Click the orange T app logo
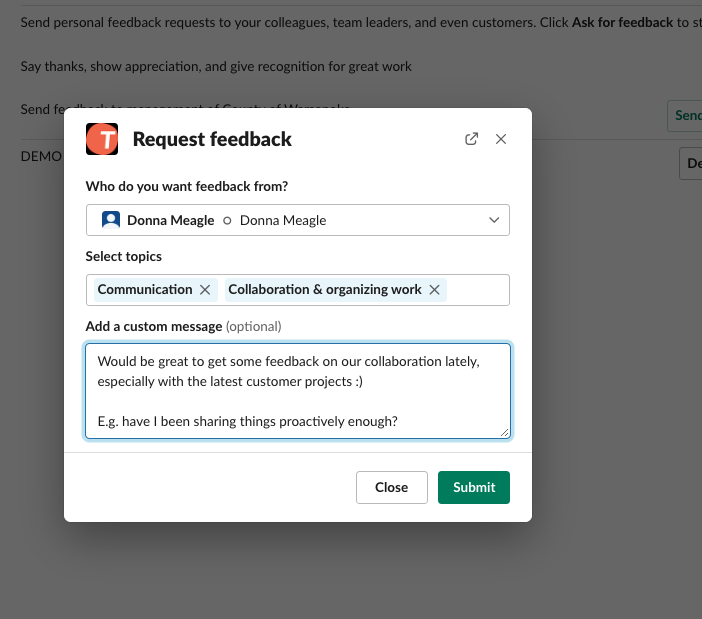 (x=102, y=139)
